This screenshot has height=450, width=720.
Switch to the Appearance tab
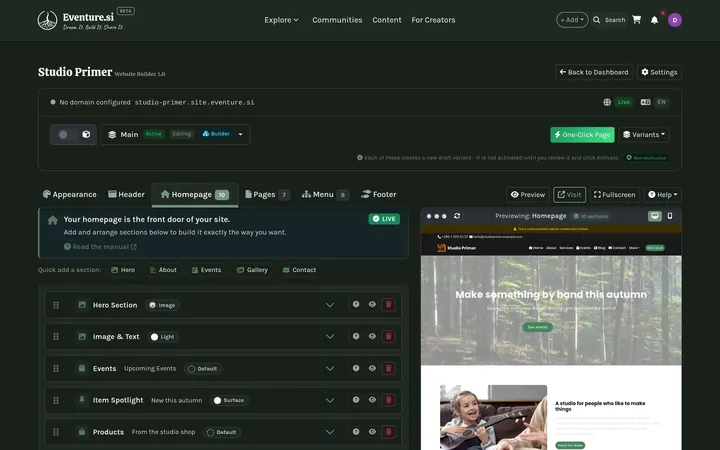tap(69, 194)
